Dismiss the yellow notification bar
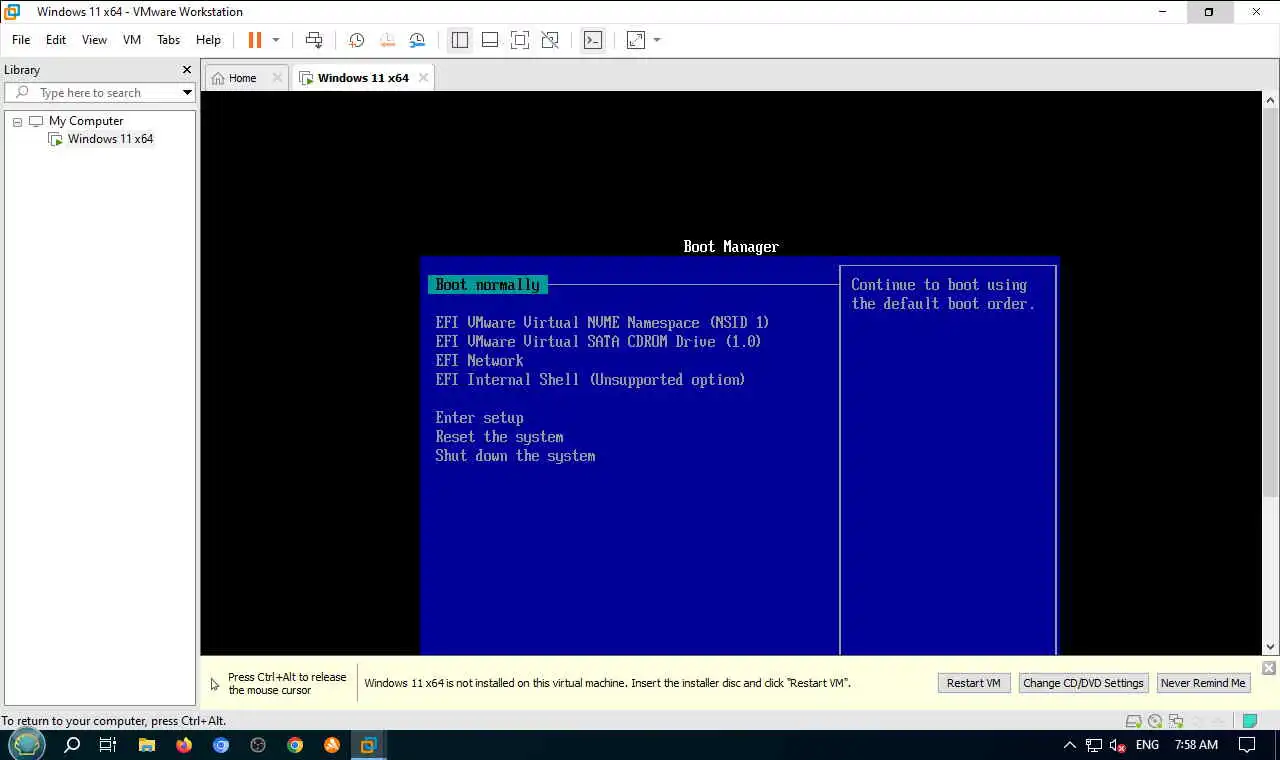The image size is (1280, 760). click(1268, 668)
